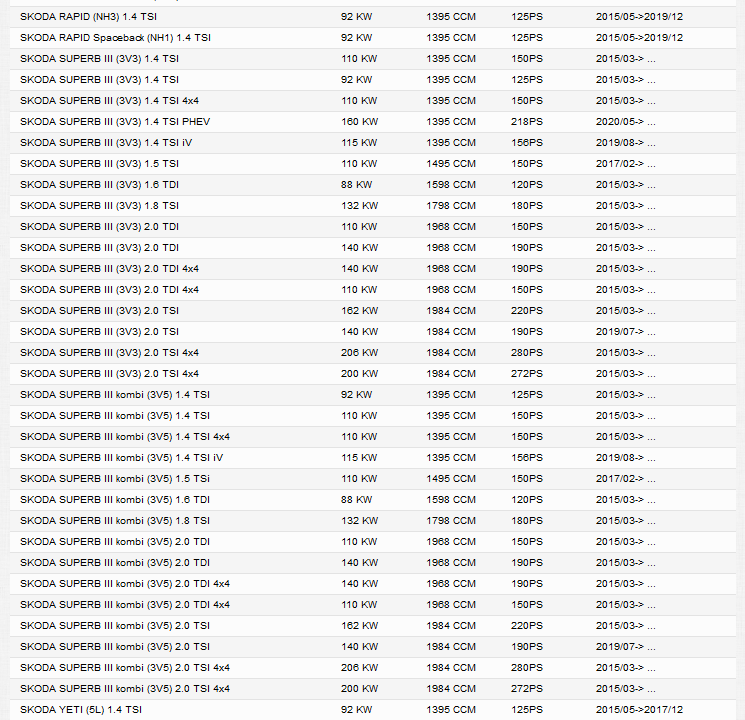Click 125PS in the RAPID Spaceback row
The width and height of the screenshot is (745, 720).
pyautogui.click(x=527, y=38)
